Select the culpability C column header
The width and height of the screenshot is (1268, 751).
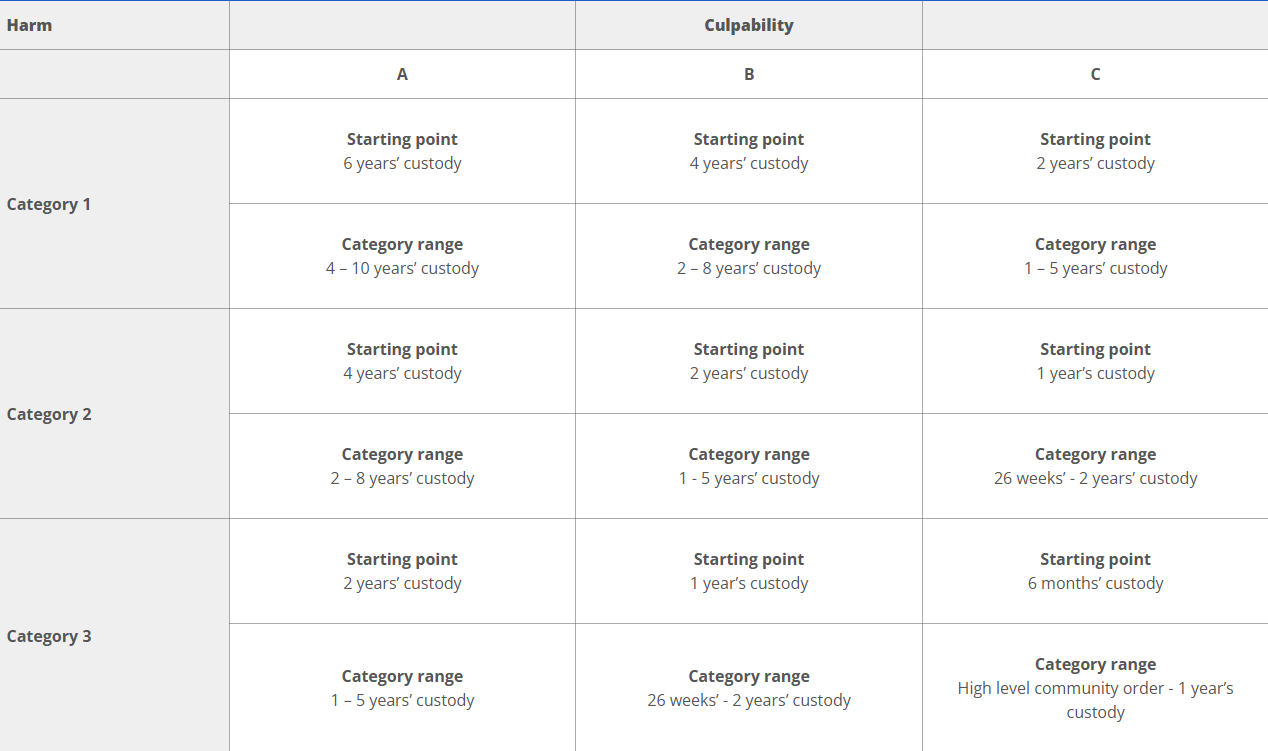tap(1095, 74)
